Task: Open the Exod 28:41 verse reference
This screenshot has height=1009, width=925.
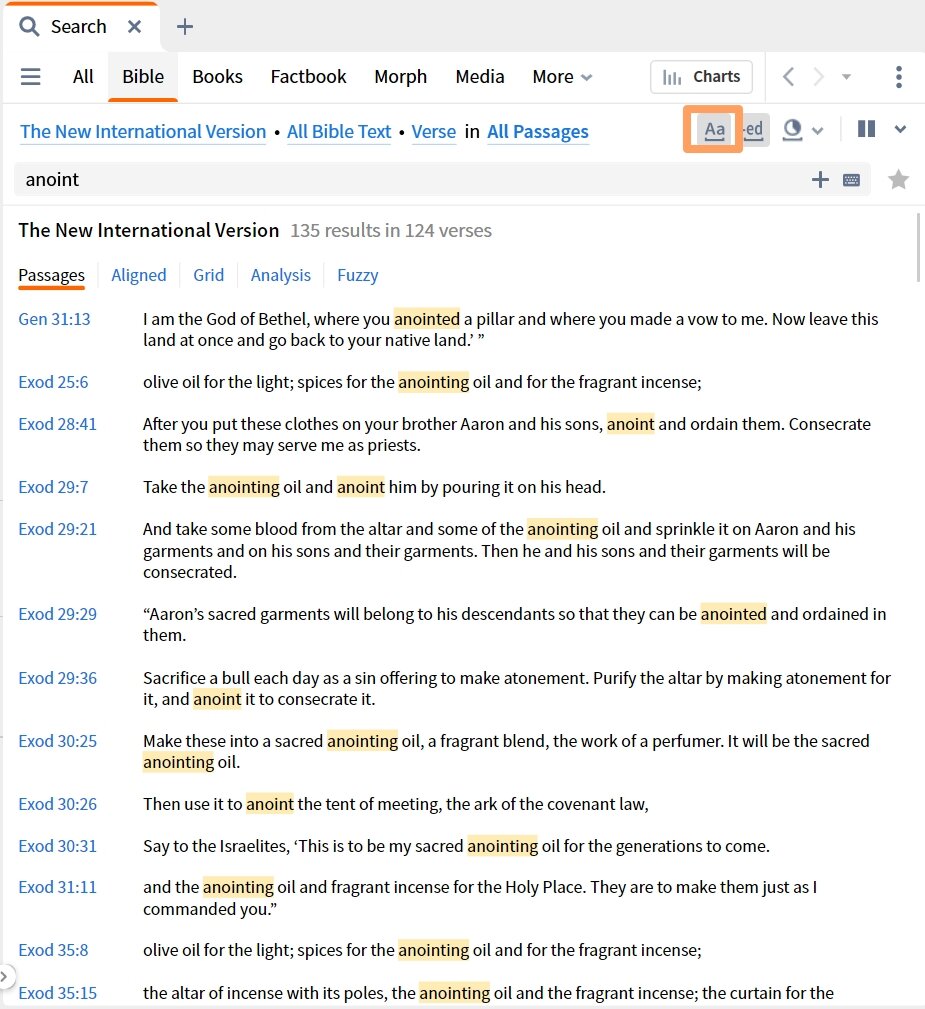Action: 57,424
